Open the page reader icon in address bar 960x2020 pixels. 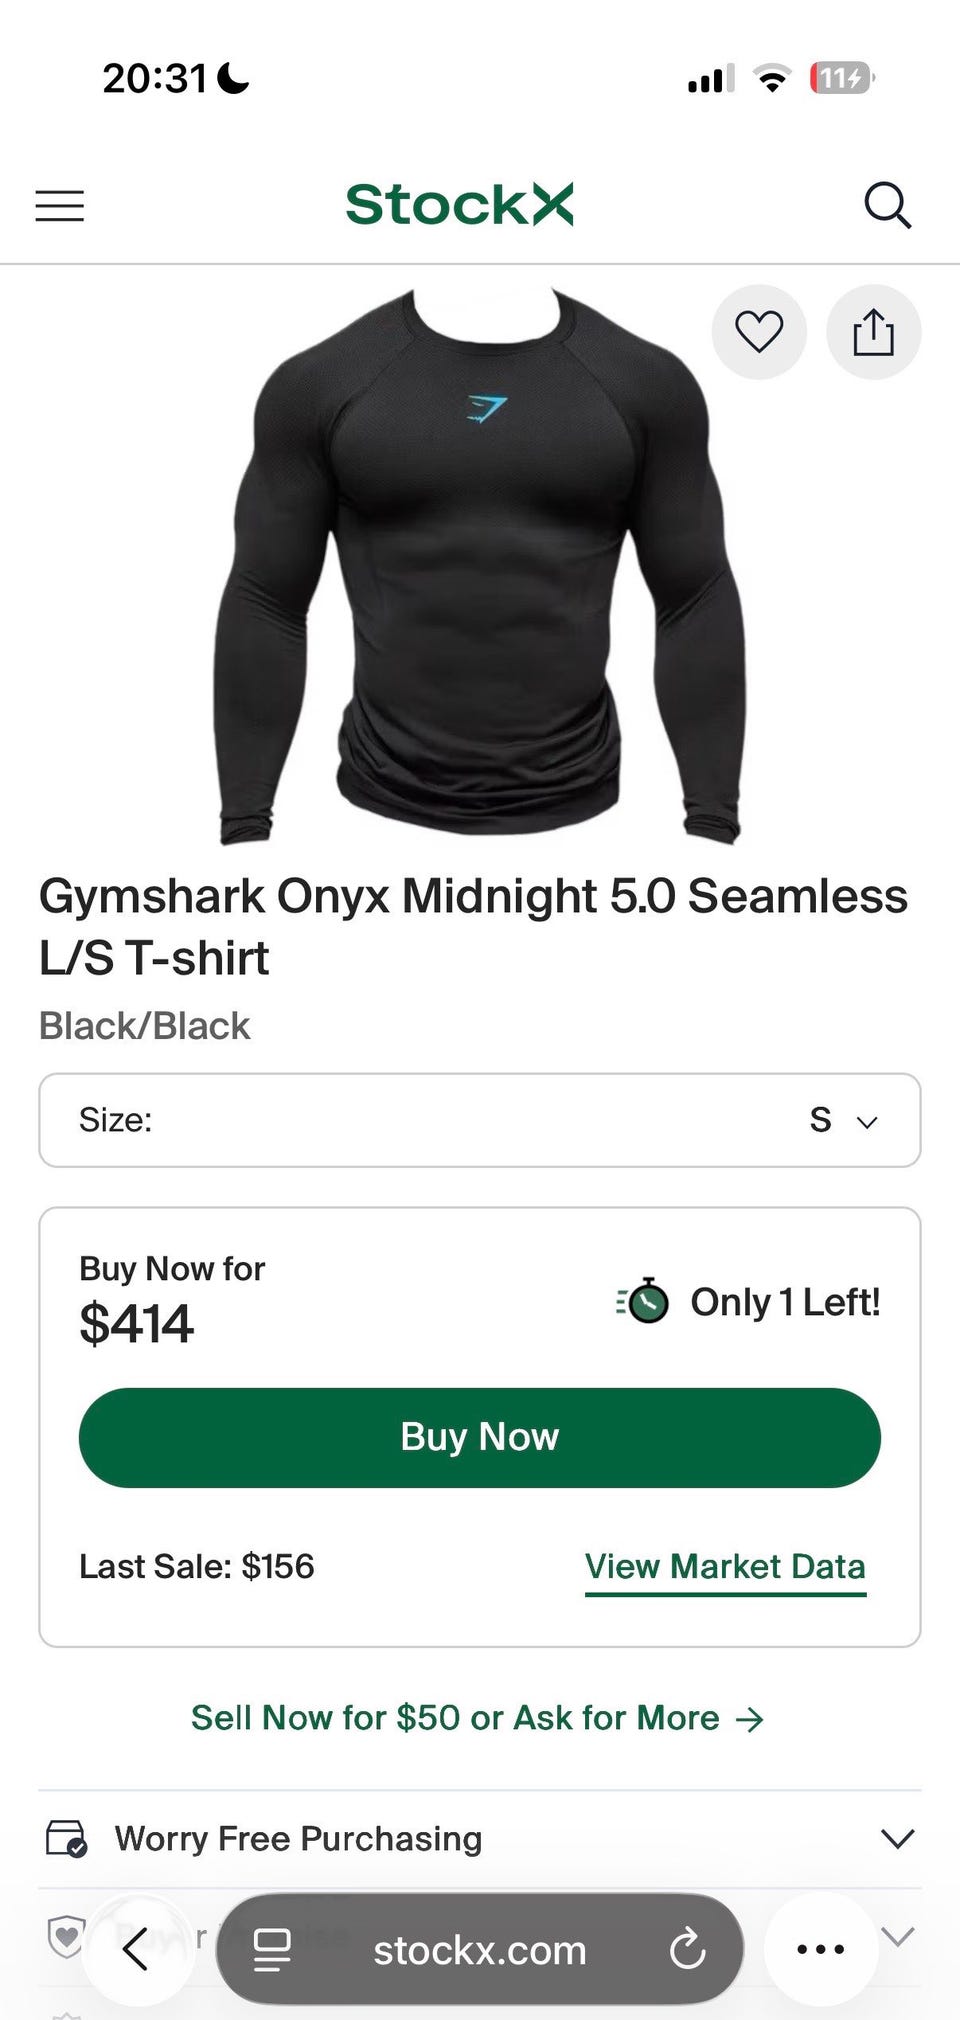click(272, 1949)
